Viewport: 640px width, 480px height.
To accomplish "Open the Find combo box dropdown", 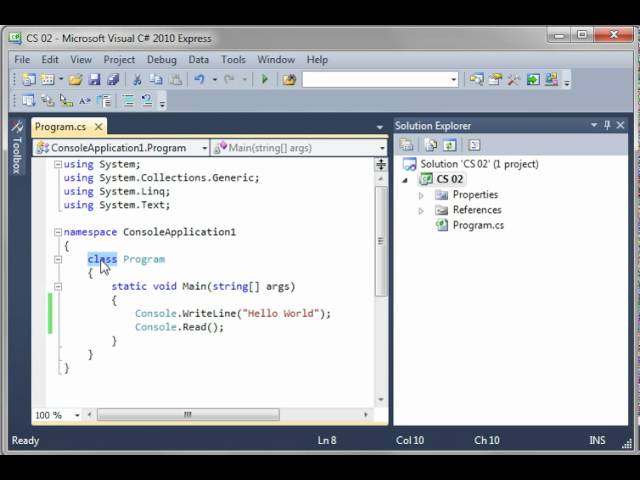I will click(453, 79).
